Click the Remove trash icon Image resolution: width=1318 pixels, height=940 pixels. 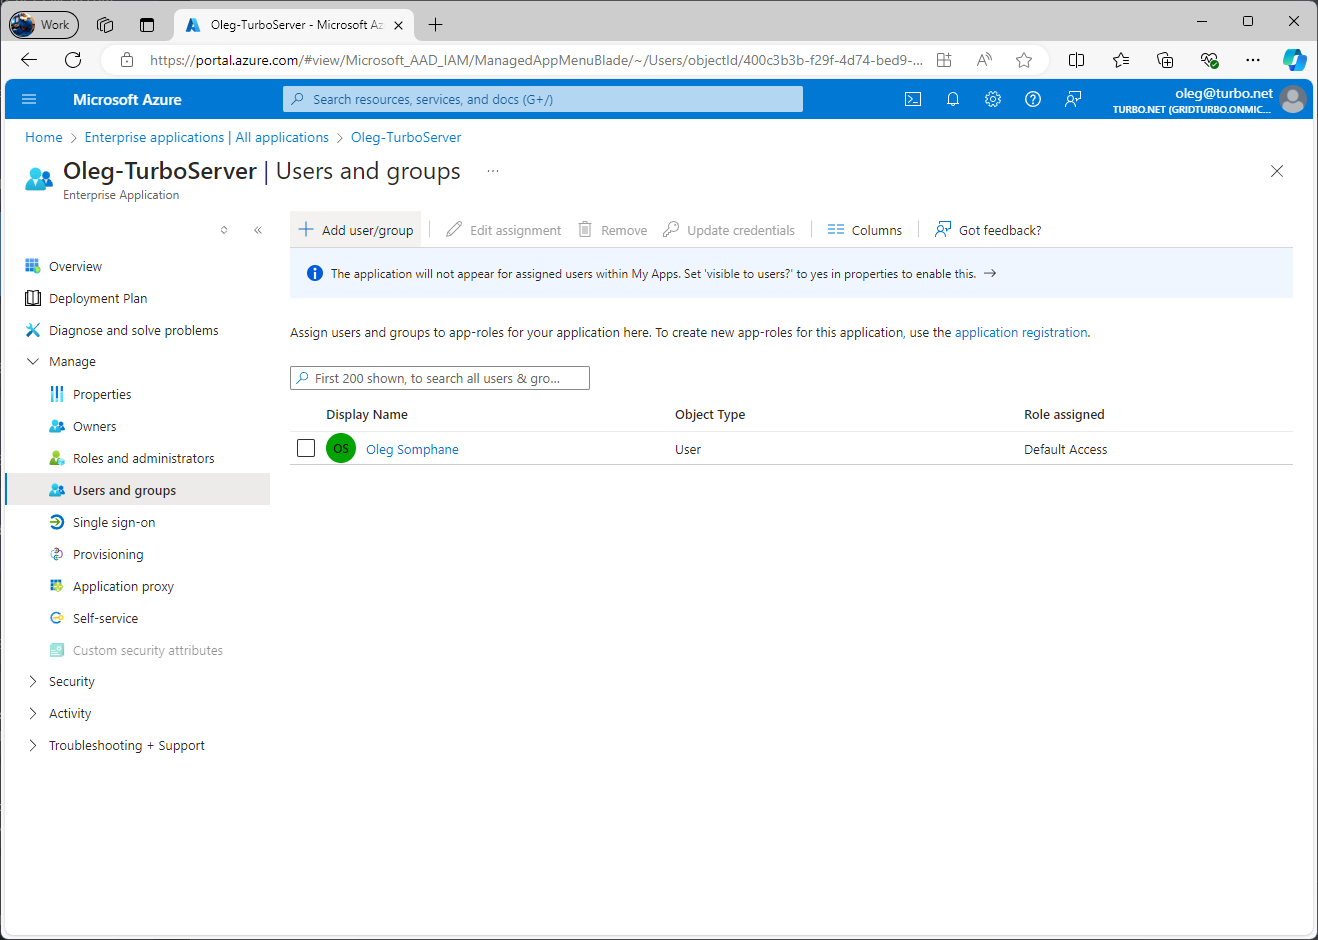[585, 229]
